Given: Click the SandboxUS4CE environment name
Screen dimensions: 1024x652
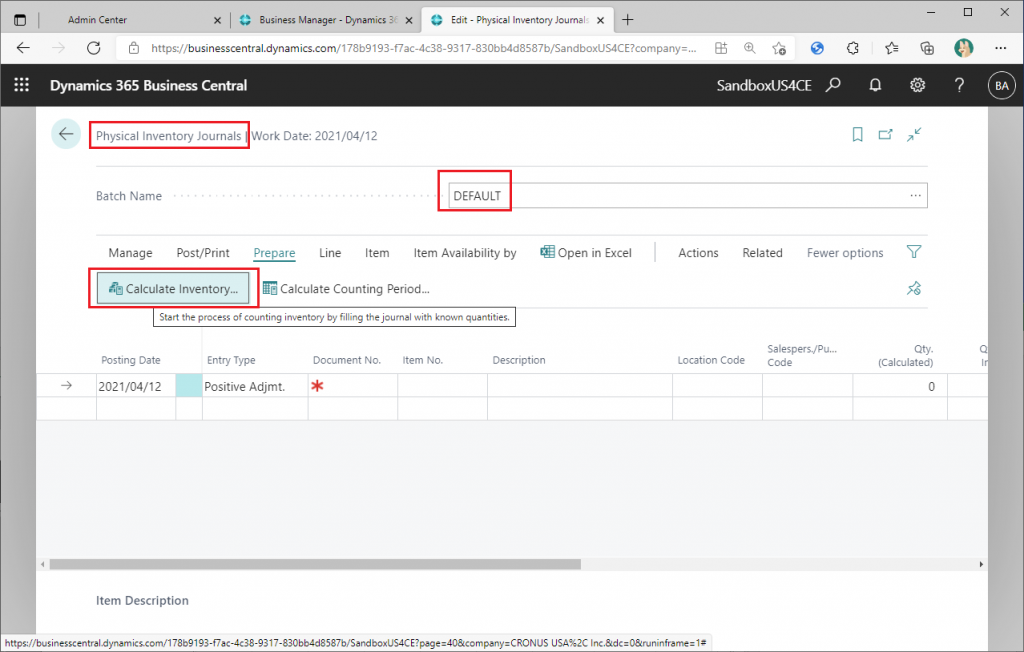Looking at the screenshot, I should (764, 86).
